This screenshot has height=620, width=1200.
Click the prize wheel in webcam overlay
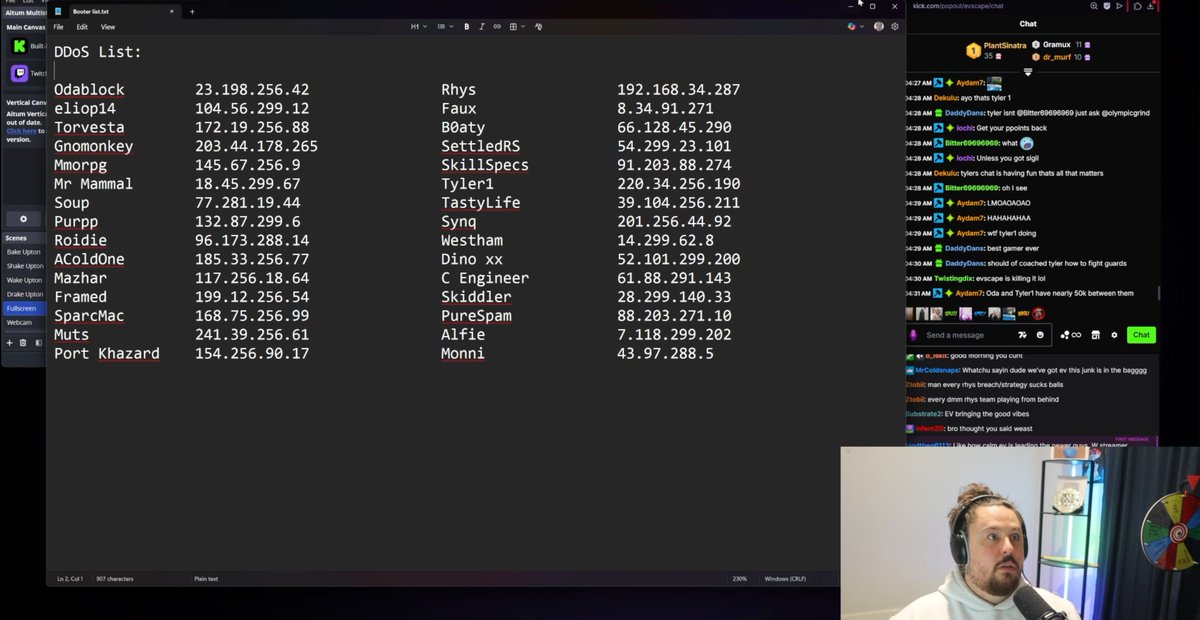point(1170,532)
